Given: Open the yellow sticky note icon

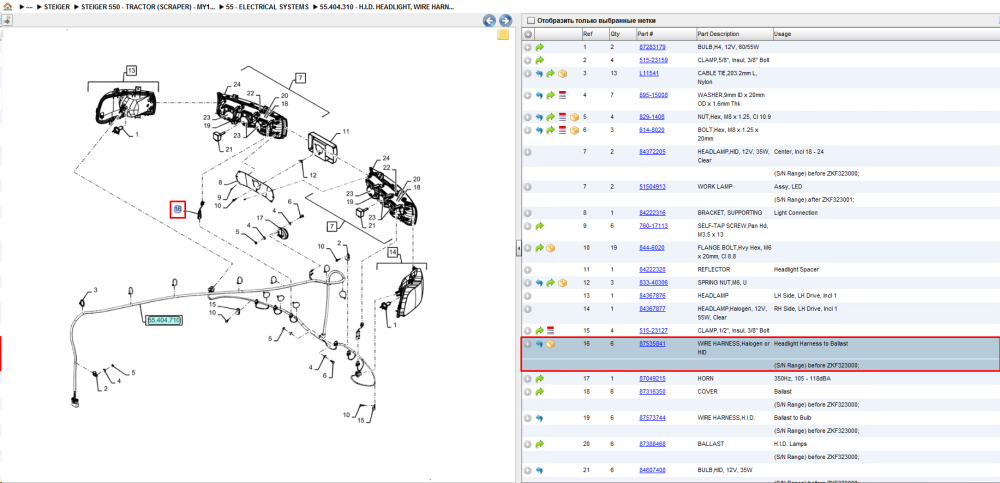Looking at the screenshot, I should (x=503, y=35).
